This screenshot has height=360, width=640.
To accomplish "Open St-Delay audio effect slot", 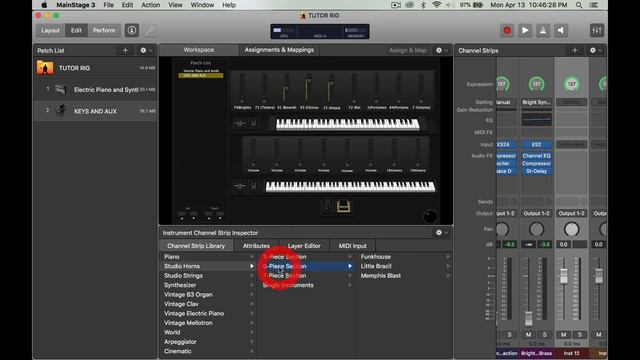I will coord(536,171).
